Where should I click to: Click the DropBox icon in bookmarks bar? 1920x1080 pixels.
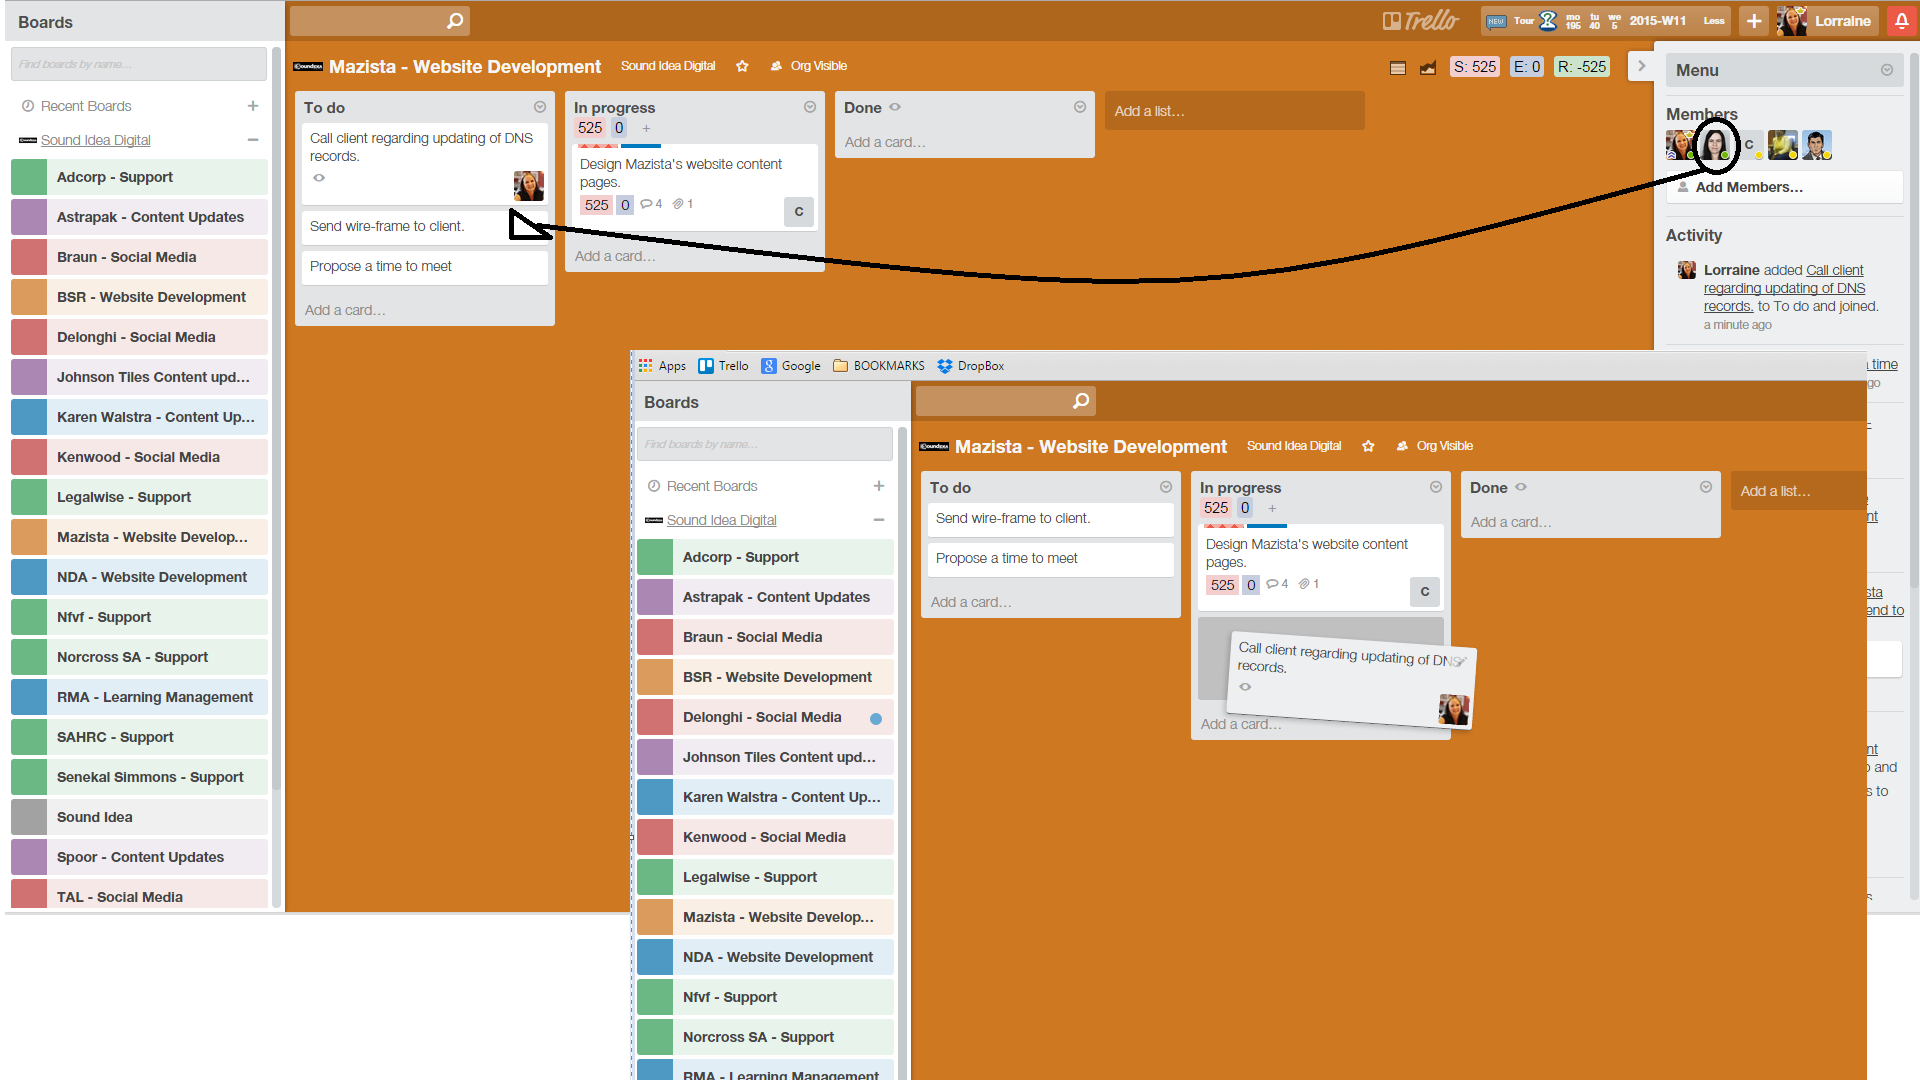948,367
